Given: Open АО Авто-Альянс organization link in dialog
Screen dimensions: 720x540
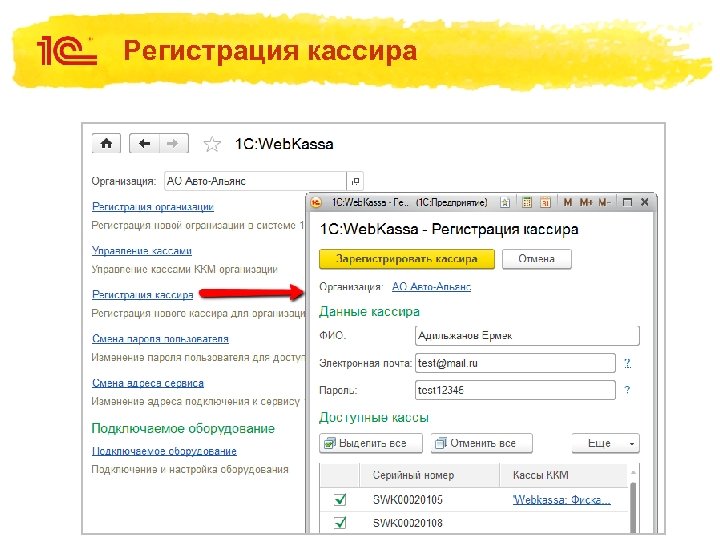Looking at the screenshot, I should (x=431, y=287).
